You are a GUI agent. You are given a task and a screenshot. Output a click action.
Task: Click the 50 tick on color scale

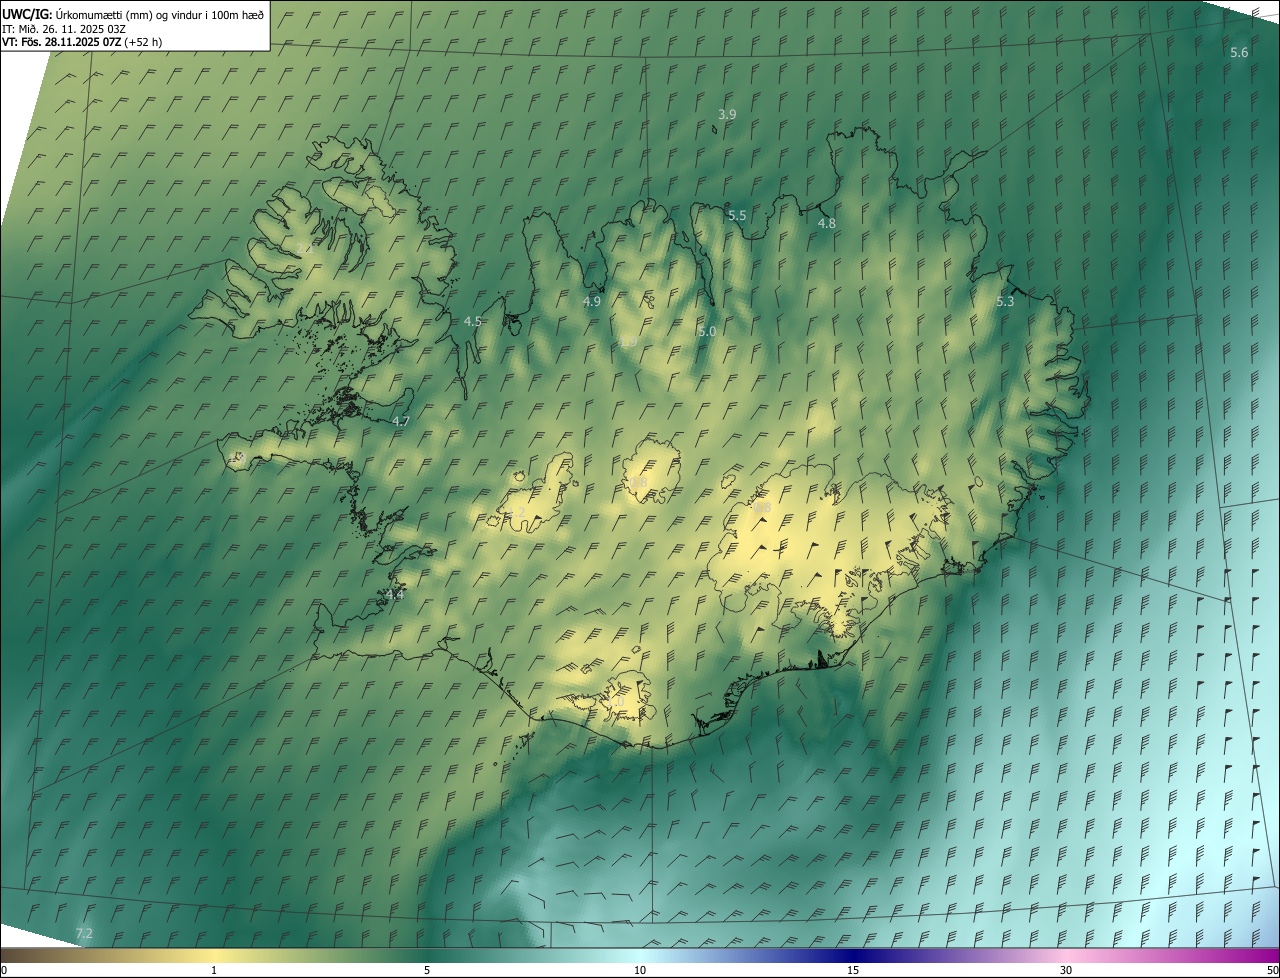point(1272,970)
